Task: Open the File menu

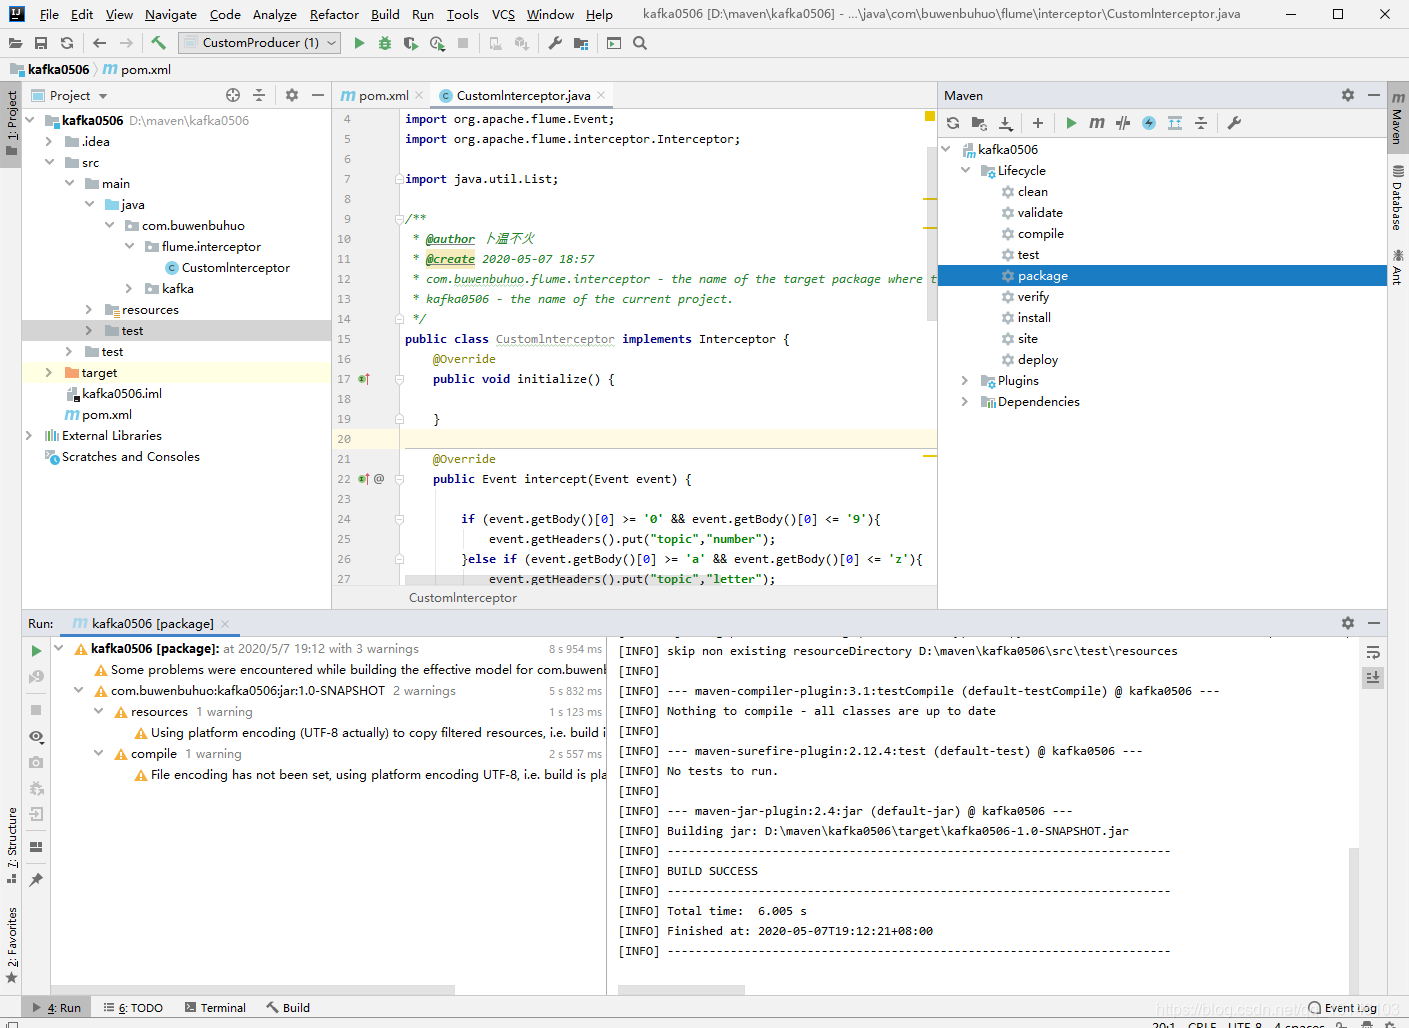Action: click(49, 14)
